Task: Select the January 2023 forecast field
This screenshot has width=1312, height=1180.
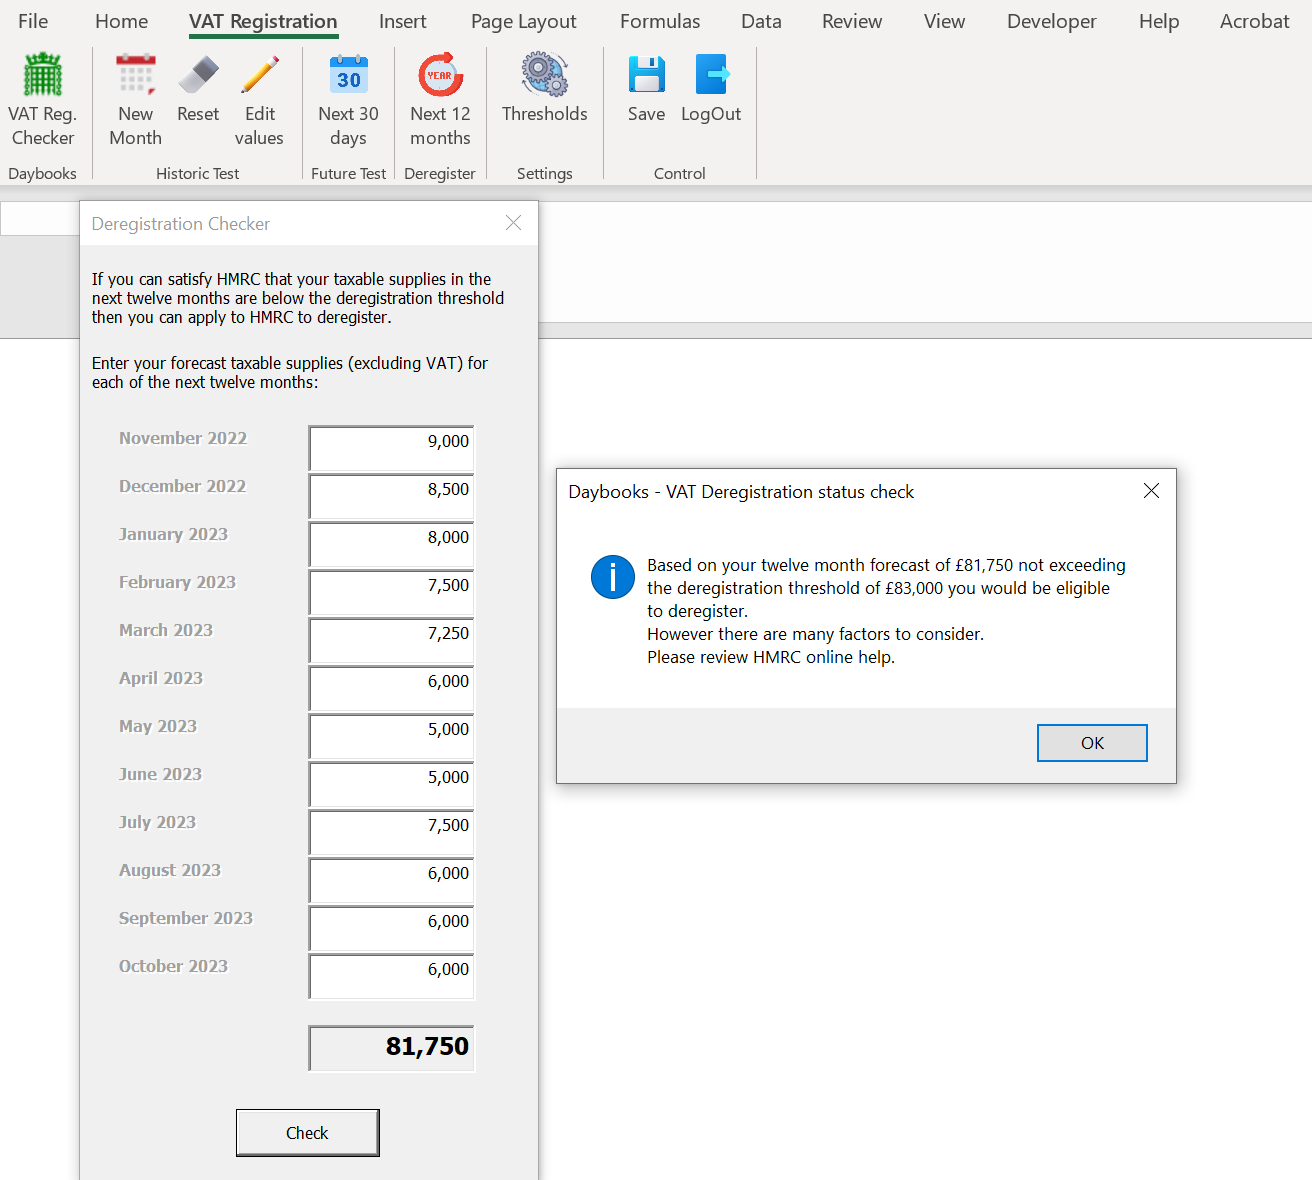Action: pos(391,544)
